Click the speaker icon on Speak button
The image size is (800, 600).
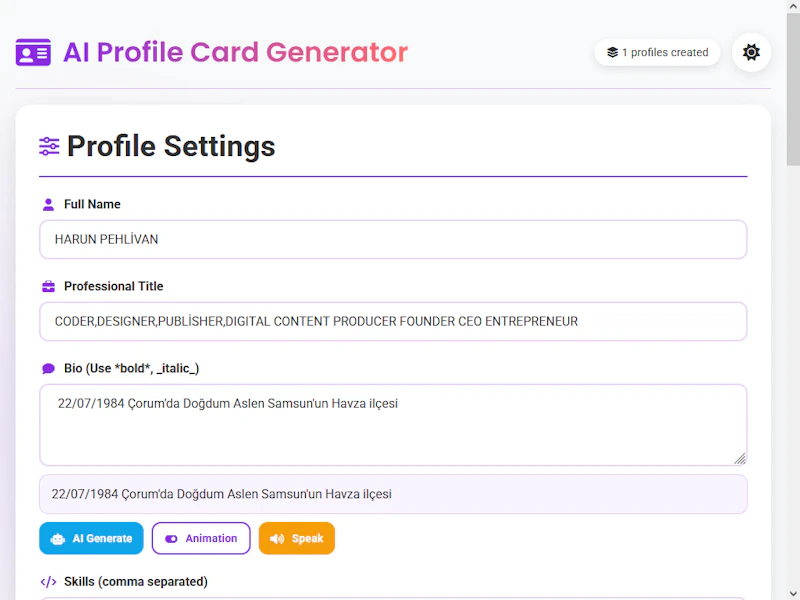276,538
